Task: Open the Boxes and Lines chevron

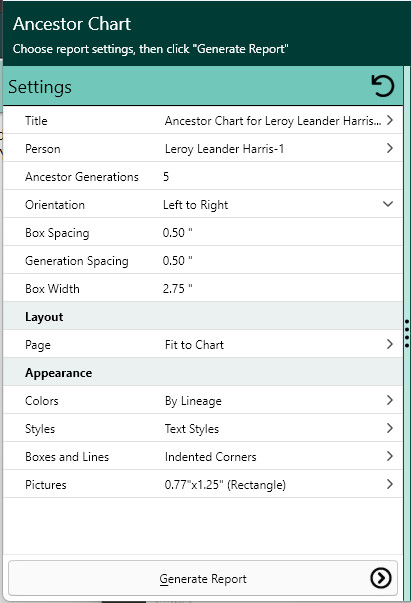Action: pos(389,456)
